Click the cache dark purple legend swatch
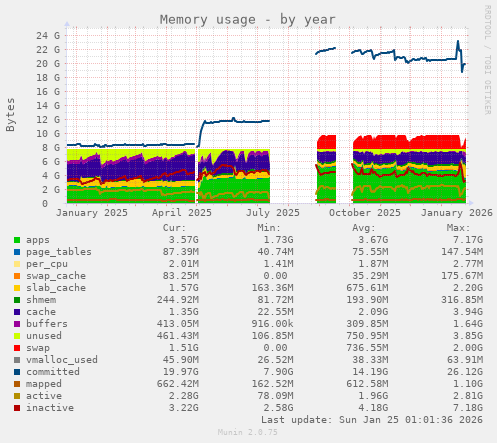Viewport: 497px width, 443px height. tap(17, 312)
